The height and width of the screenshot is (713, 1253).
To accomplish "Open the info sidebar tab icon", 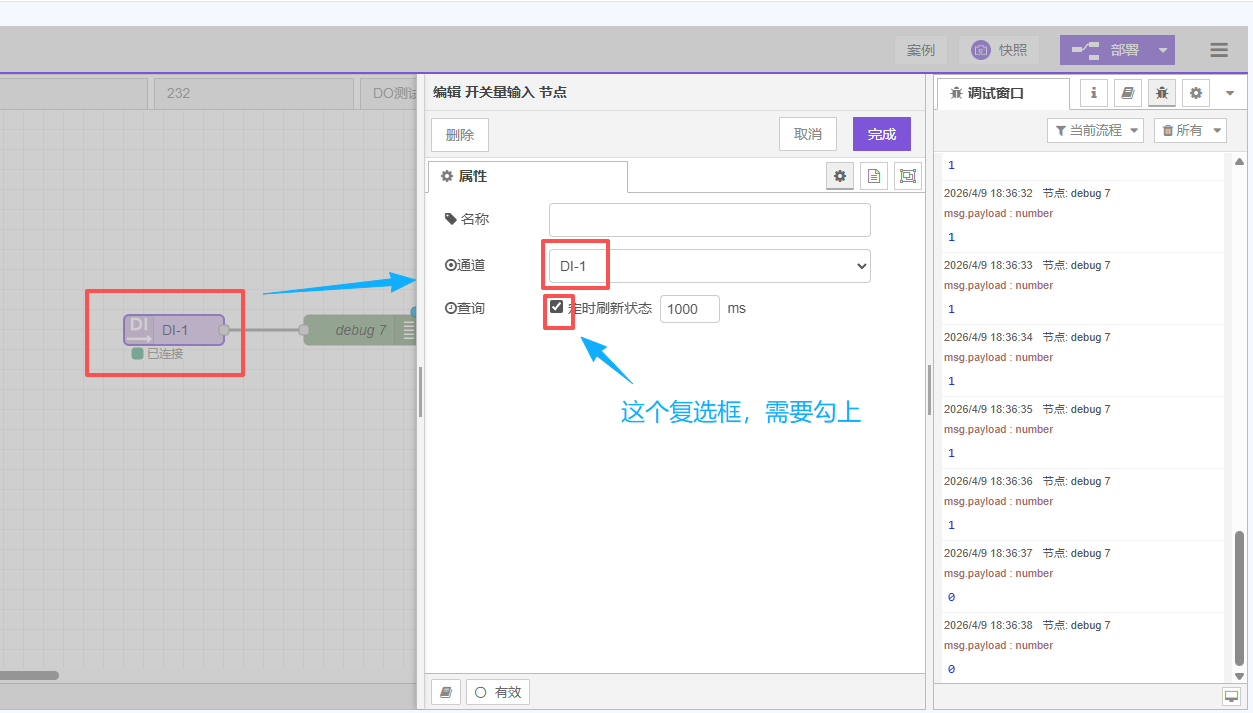I will 1093,93.
